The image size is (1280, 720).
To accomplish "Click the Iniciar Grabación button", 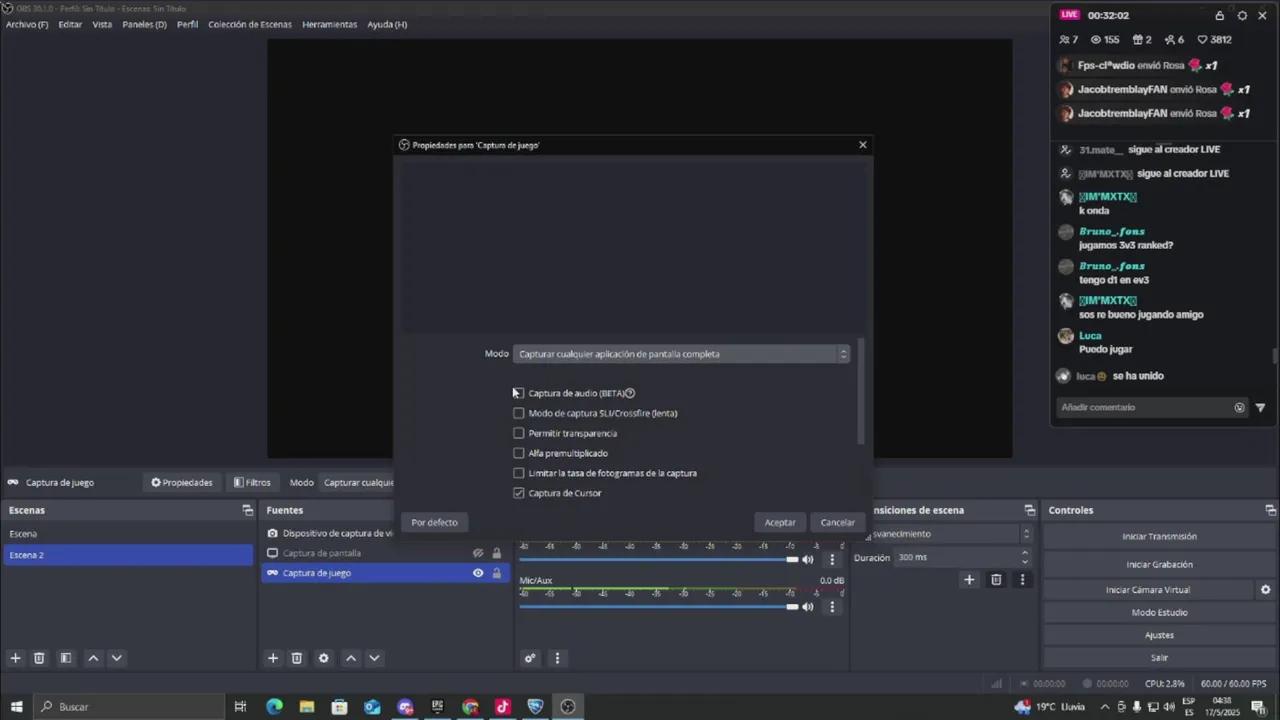I will [1159, 564].
